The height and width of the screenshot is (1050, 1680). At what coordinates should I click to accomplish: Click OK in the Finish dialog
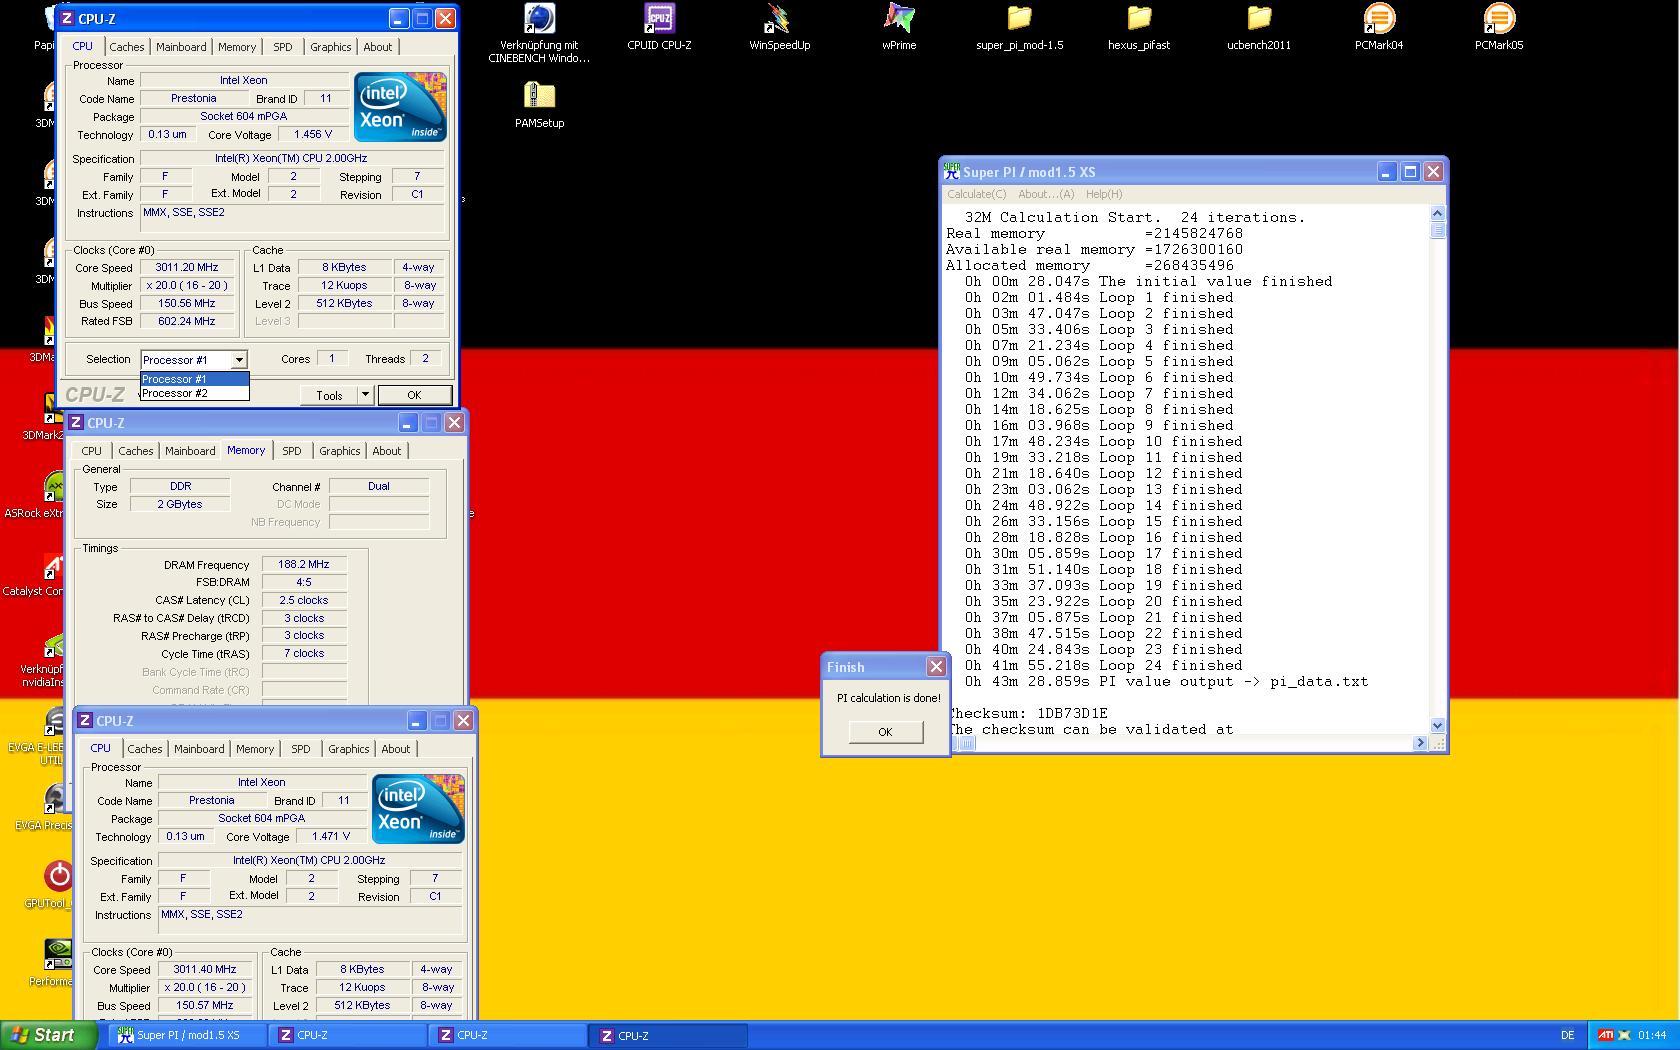click(885, 732)
